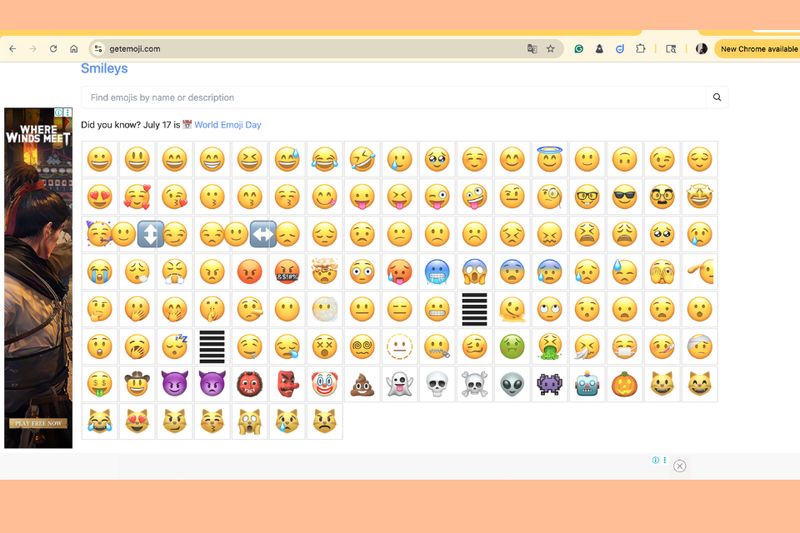800x533 pixels.
Task: Open the browser home page icon
Action: point(74,49)
